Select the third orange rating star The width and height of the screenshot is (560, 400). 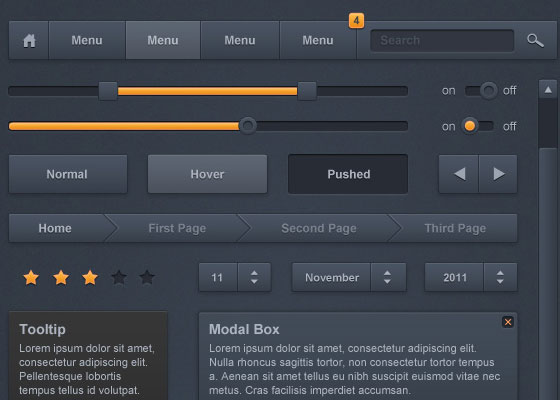click(x=90, y=278)
